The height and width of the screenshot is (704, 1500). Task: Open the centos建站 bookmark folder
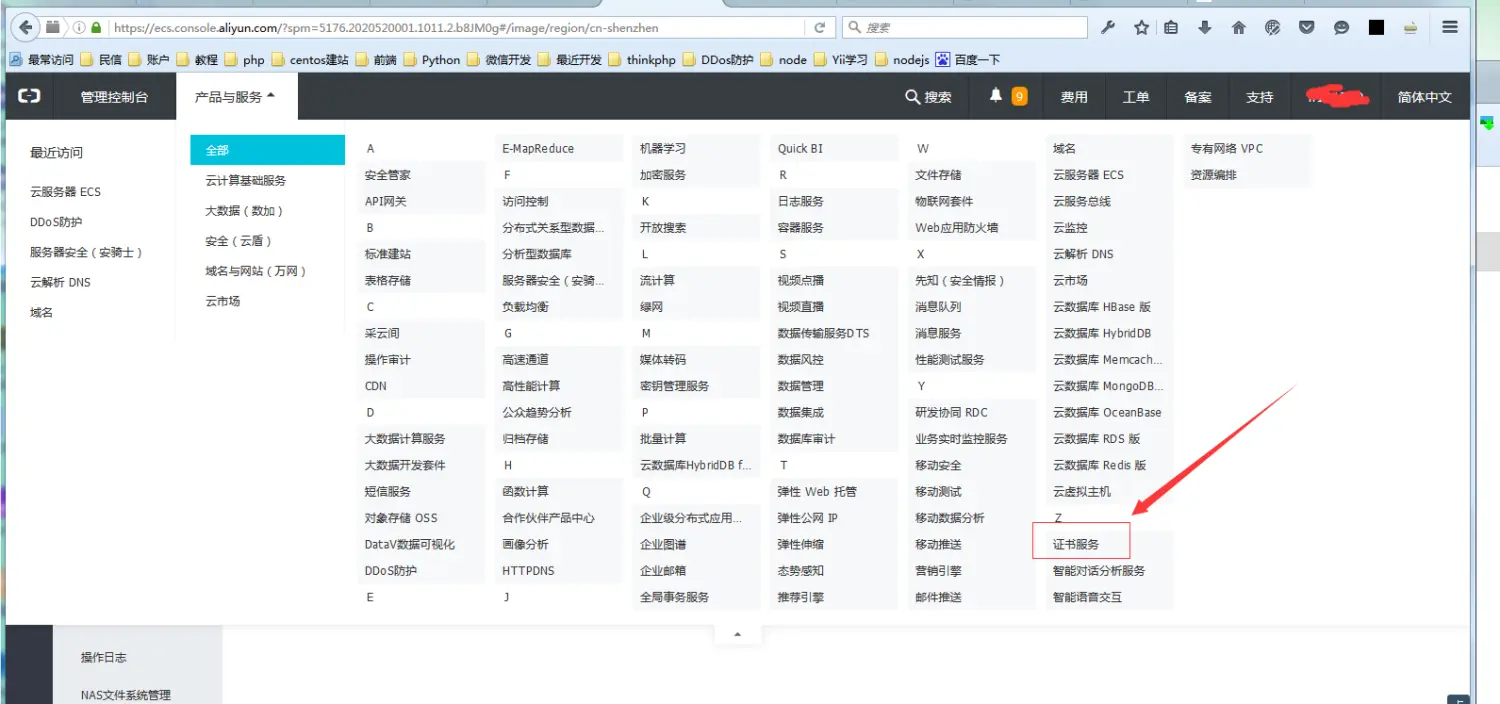pyautogui.click(x=310, y=60)
